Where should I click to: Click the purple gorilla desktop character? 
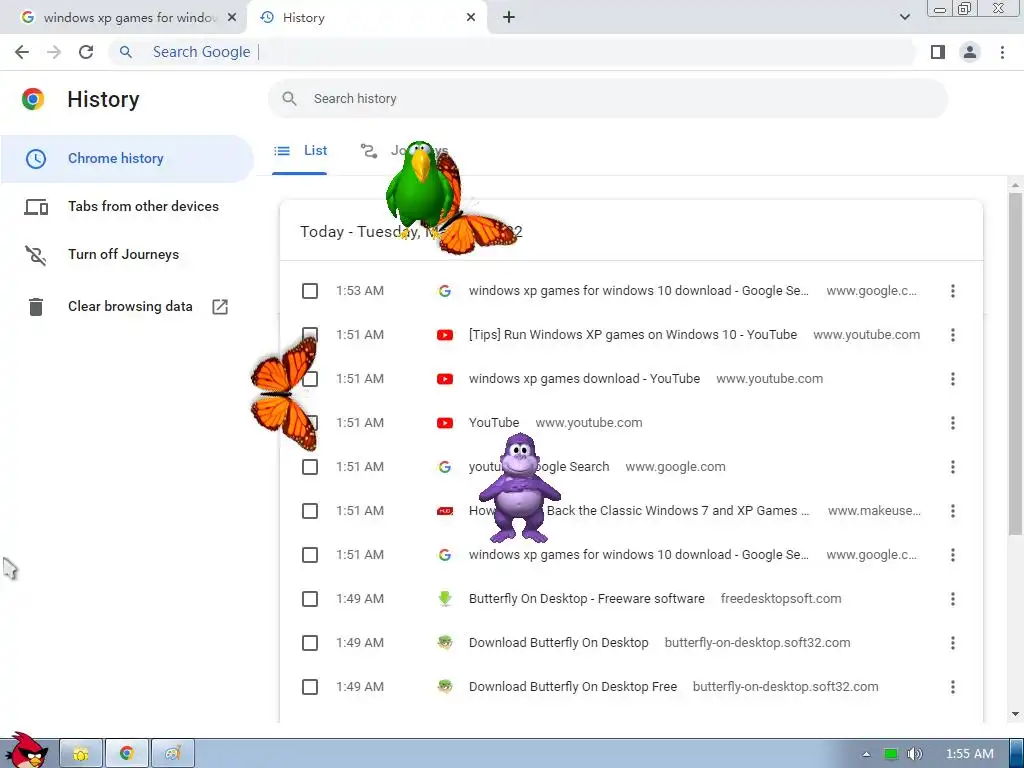click(x=520, y=488)
